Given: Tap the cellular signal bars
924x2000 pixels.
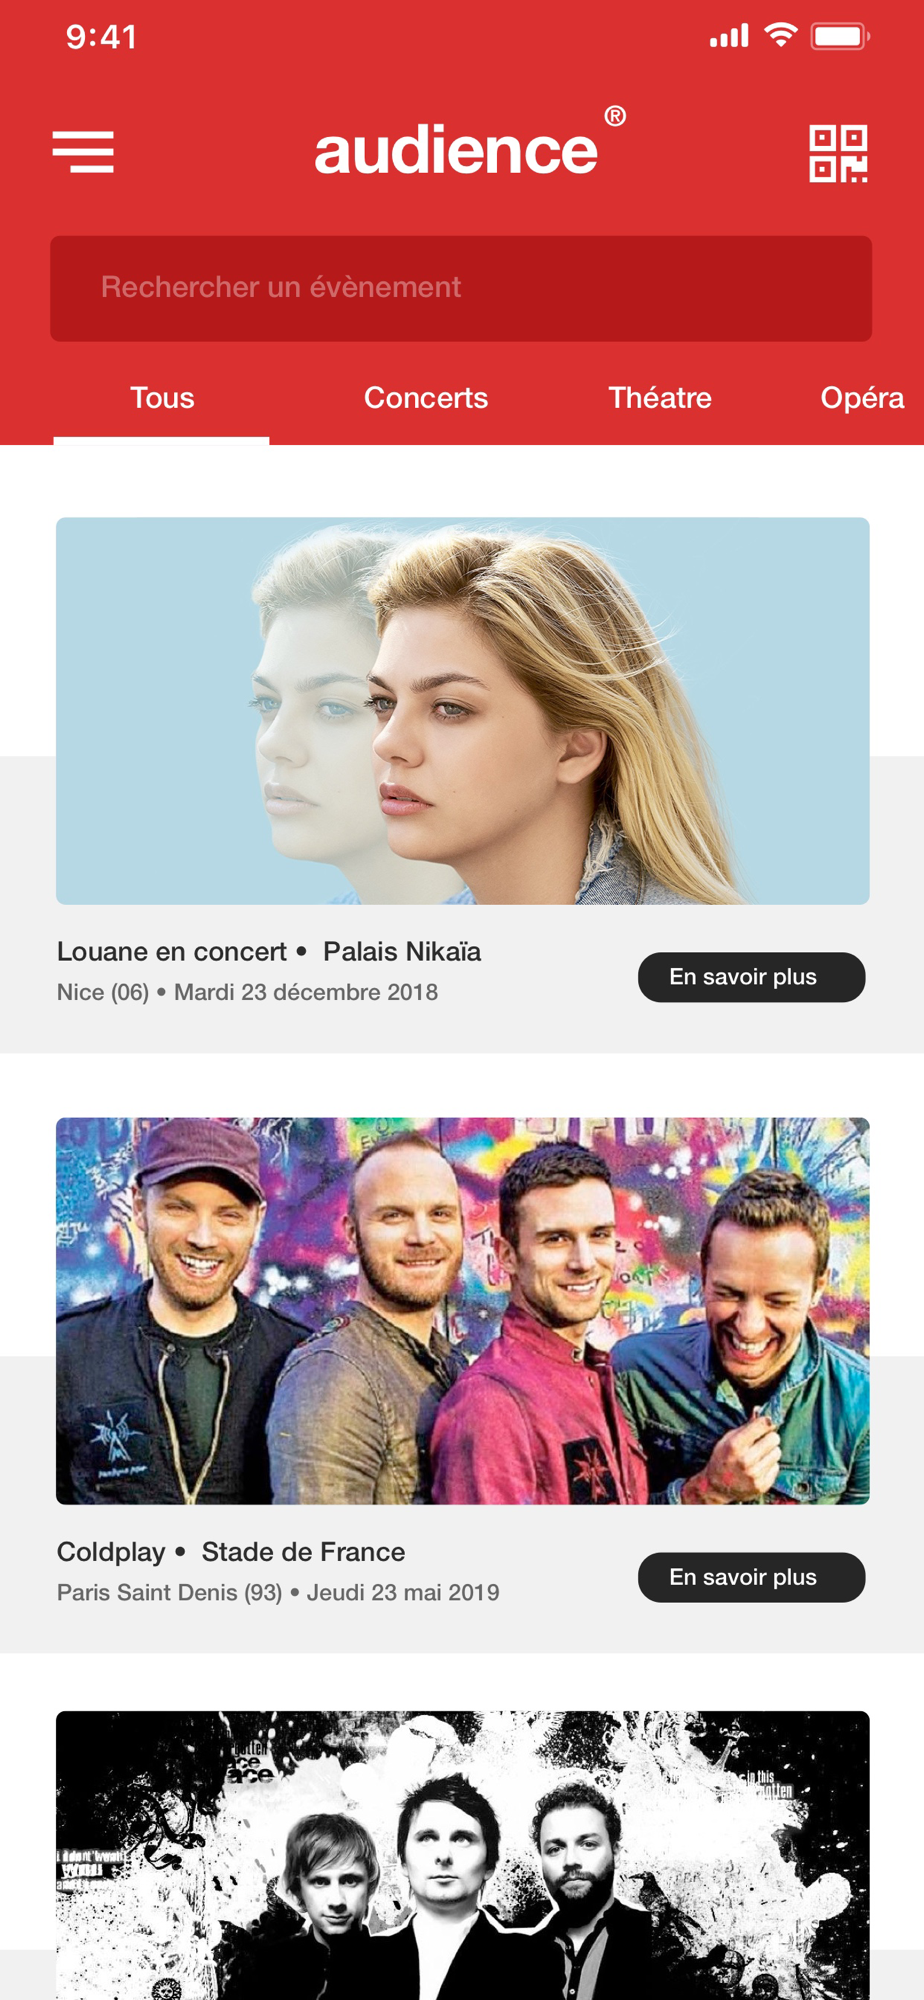Looking at the screenshot, I should click(729, 37).
